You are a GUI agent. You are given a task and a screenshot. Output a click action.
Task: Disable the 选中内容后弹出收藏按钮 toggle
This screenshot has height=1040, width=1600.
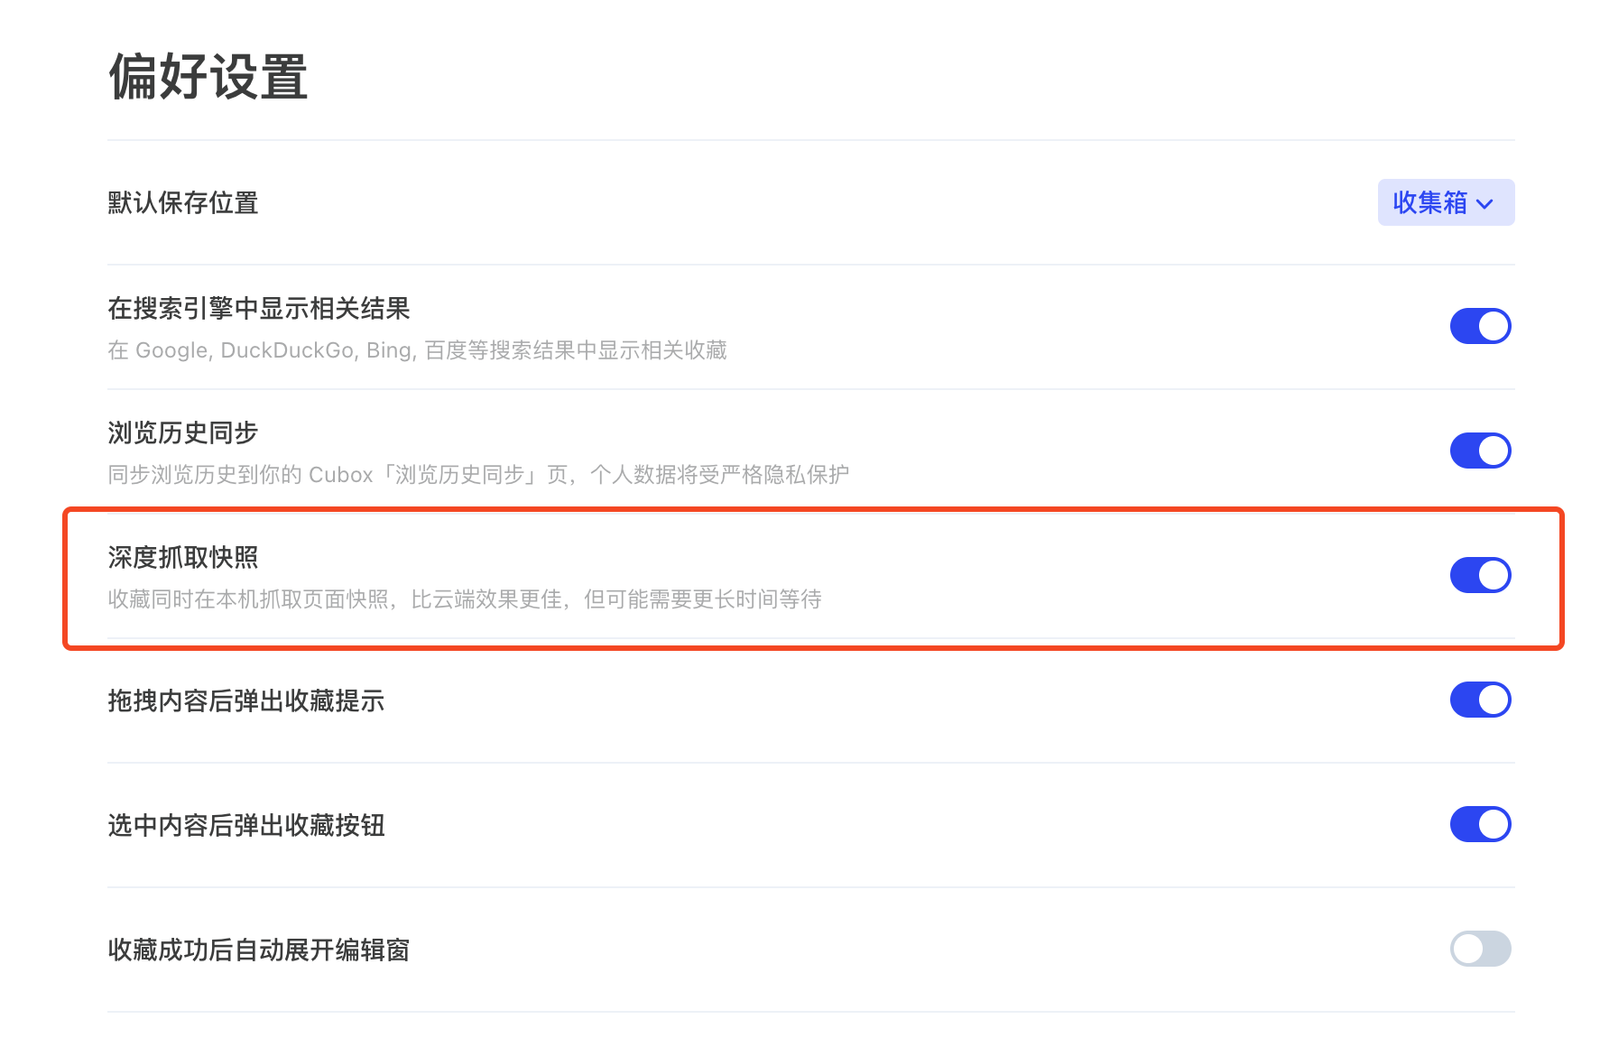(1480, 824)
